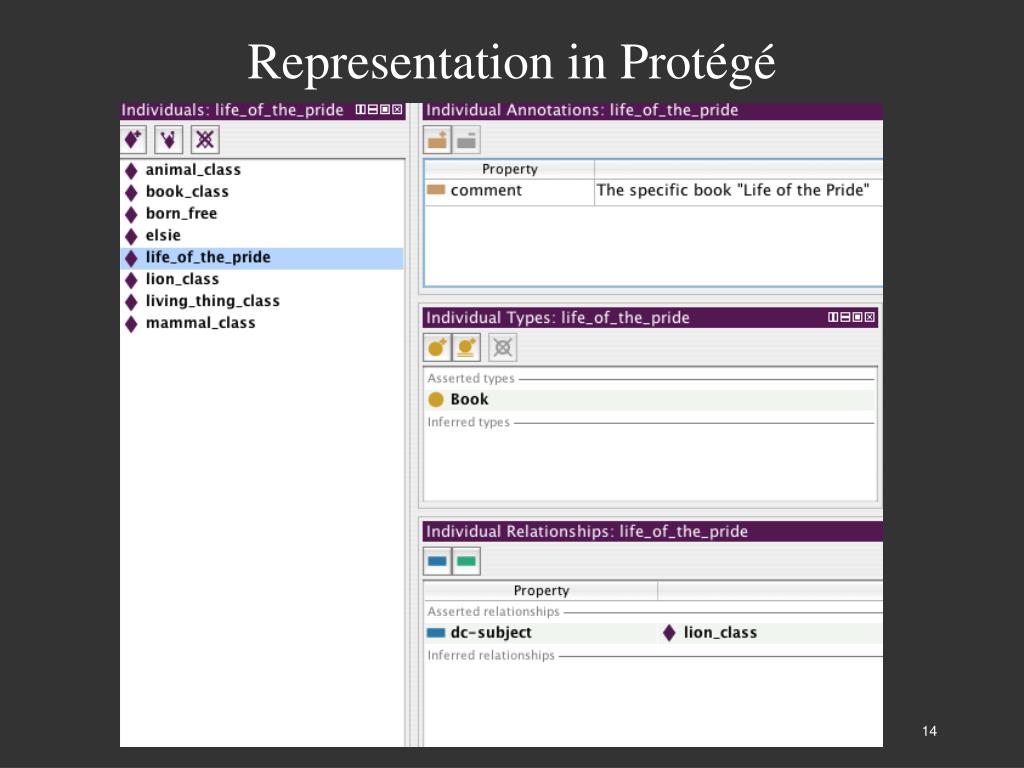Click the remove annotation icon
1024x768 pixels.
click(466, 139)
